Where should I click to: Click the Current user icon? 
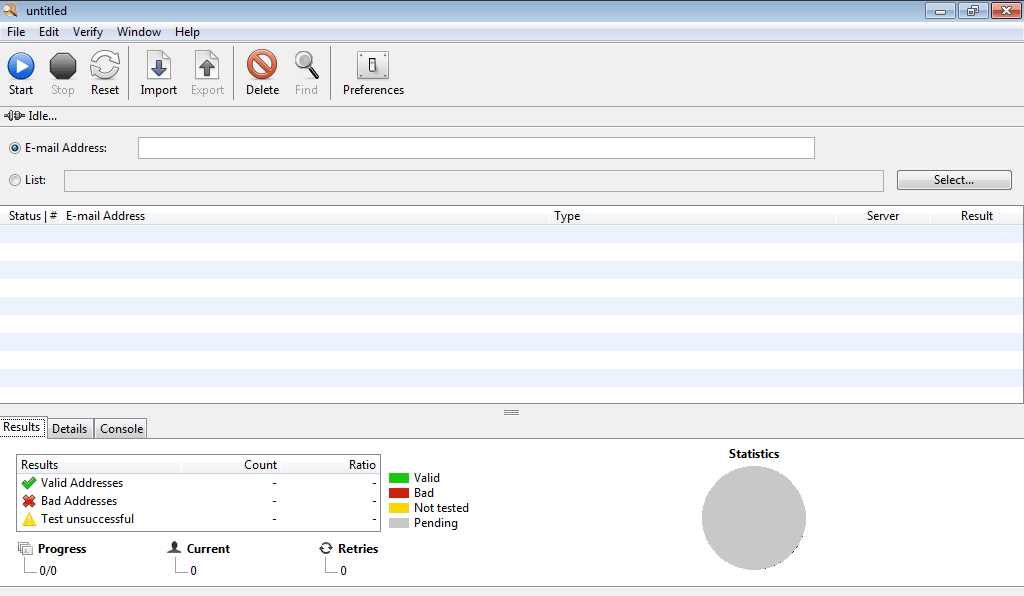(174, 547)
